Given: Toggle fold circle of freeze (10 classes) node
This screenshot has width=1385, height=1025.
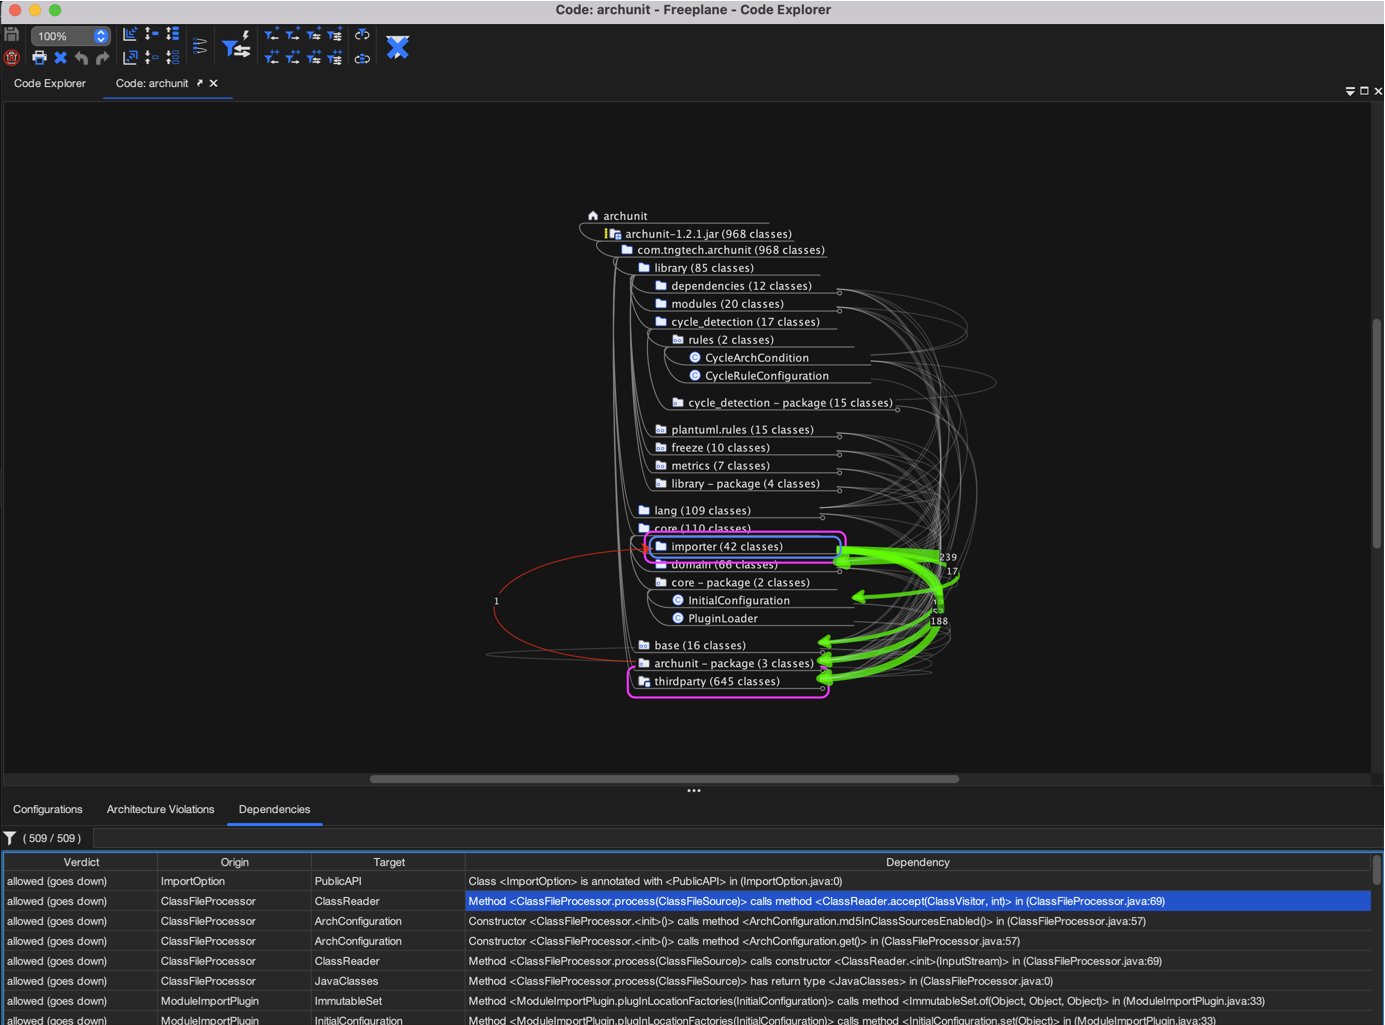Looking at the screenshot, I should [839, 455].
